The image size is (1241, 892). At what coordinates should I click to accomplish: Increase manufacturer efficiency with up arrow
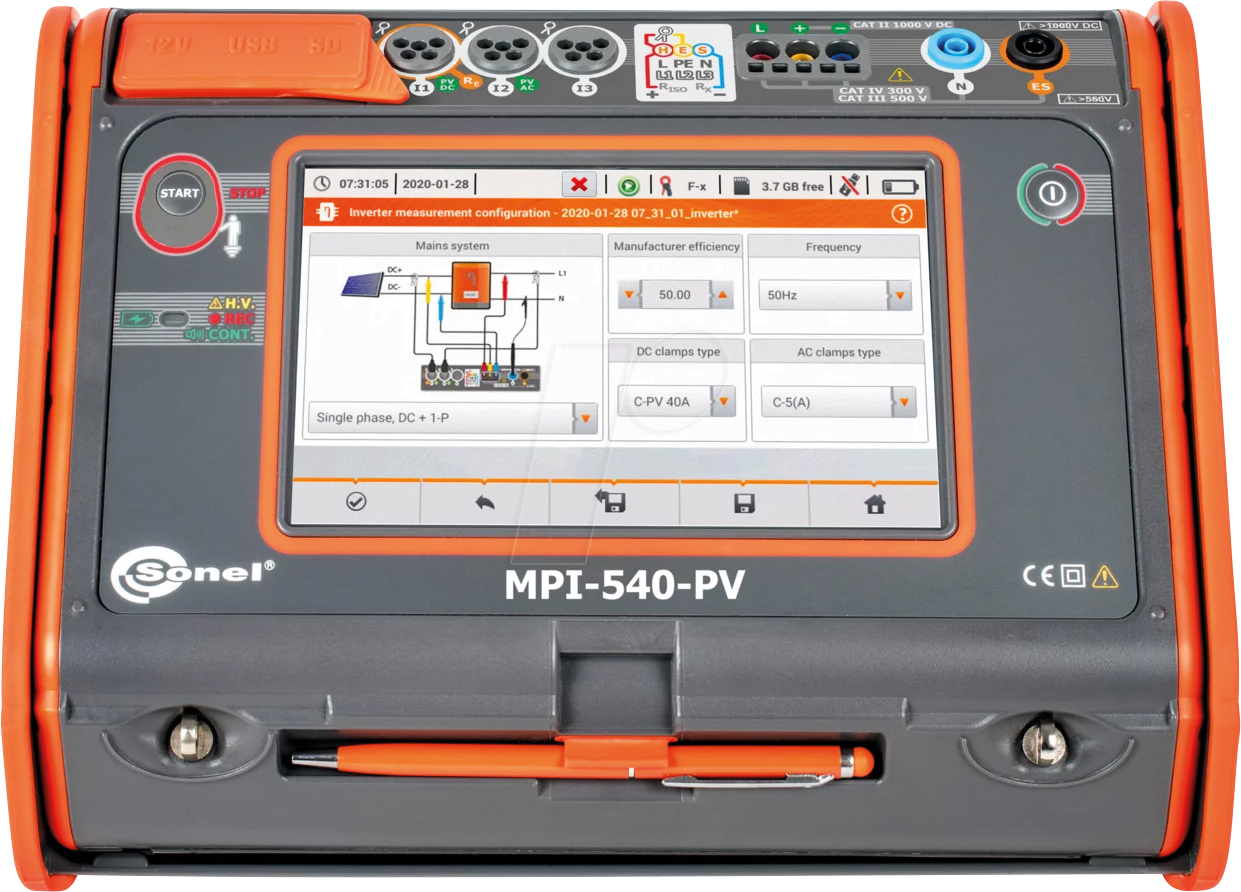723,295
